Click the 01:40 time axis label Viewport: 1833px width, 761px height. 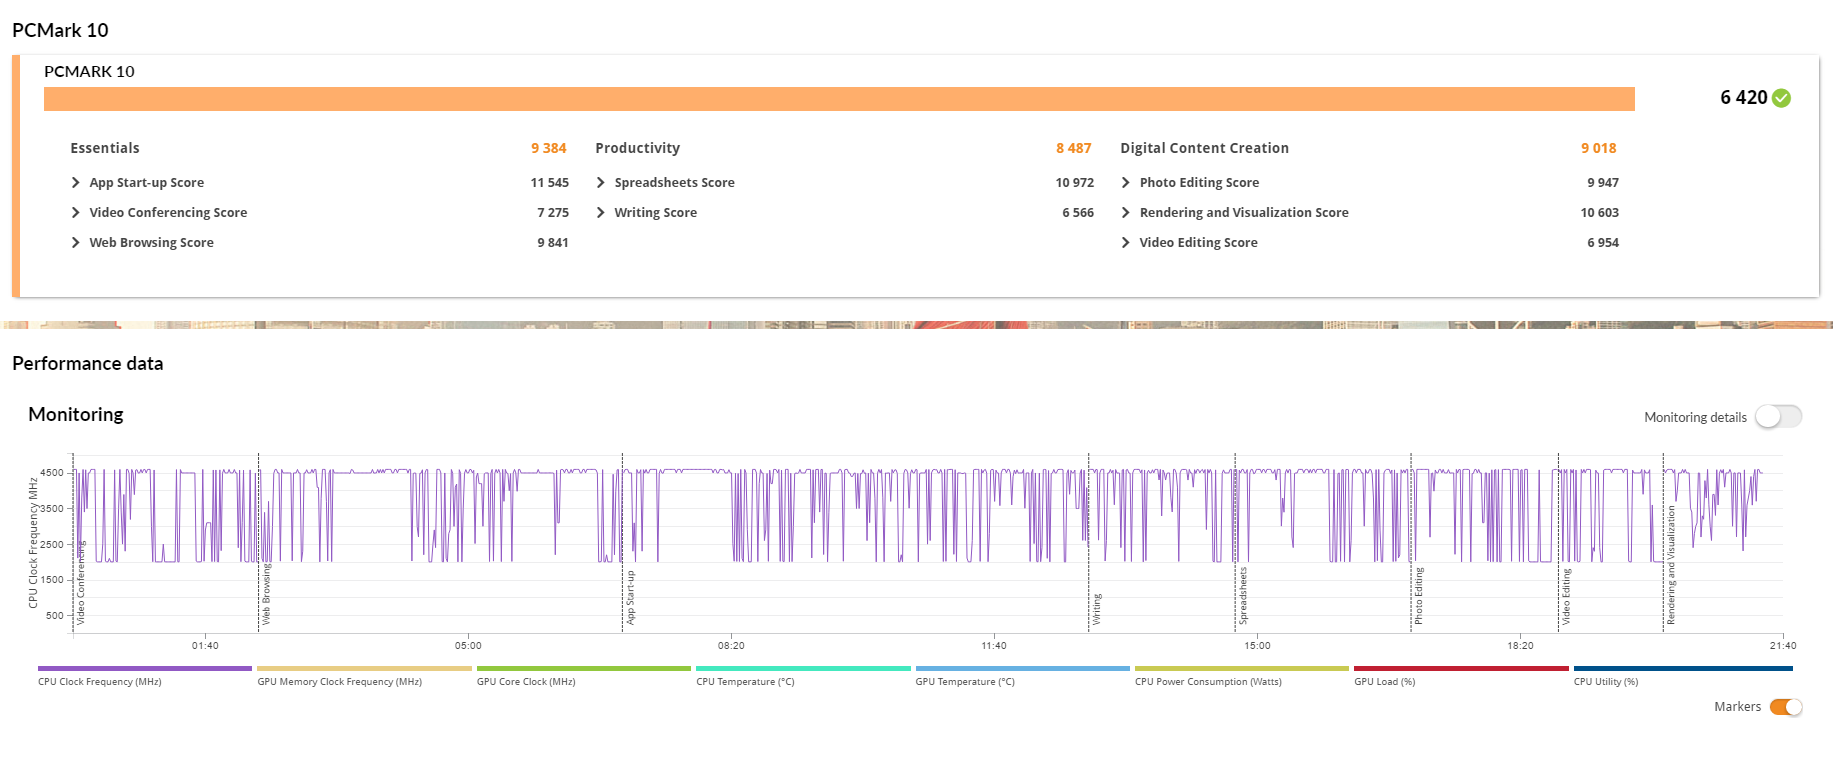pos(205,646)
